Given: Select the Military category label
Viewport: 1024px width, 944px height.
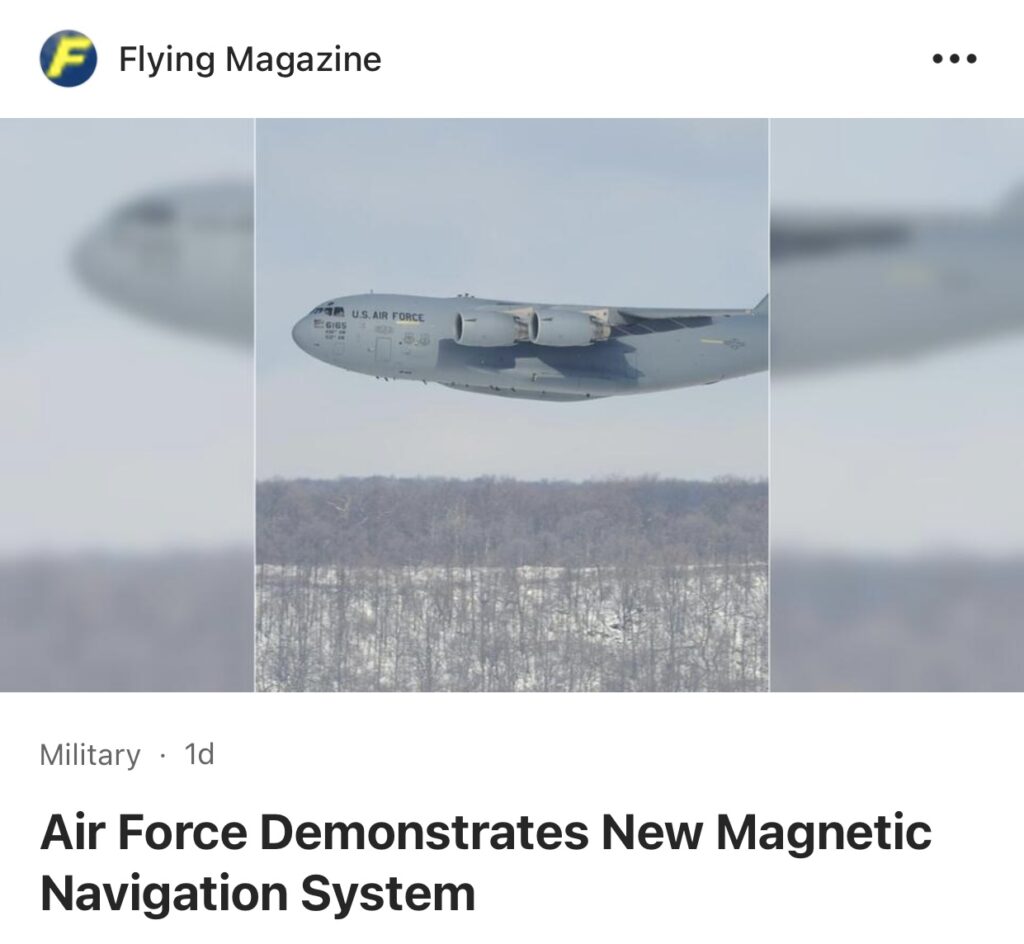Looking at the screenshot, I should 90,755.
